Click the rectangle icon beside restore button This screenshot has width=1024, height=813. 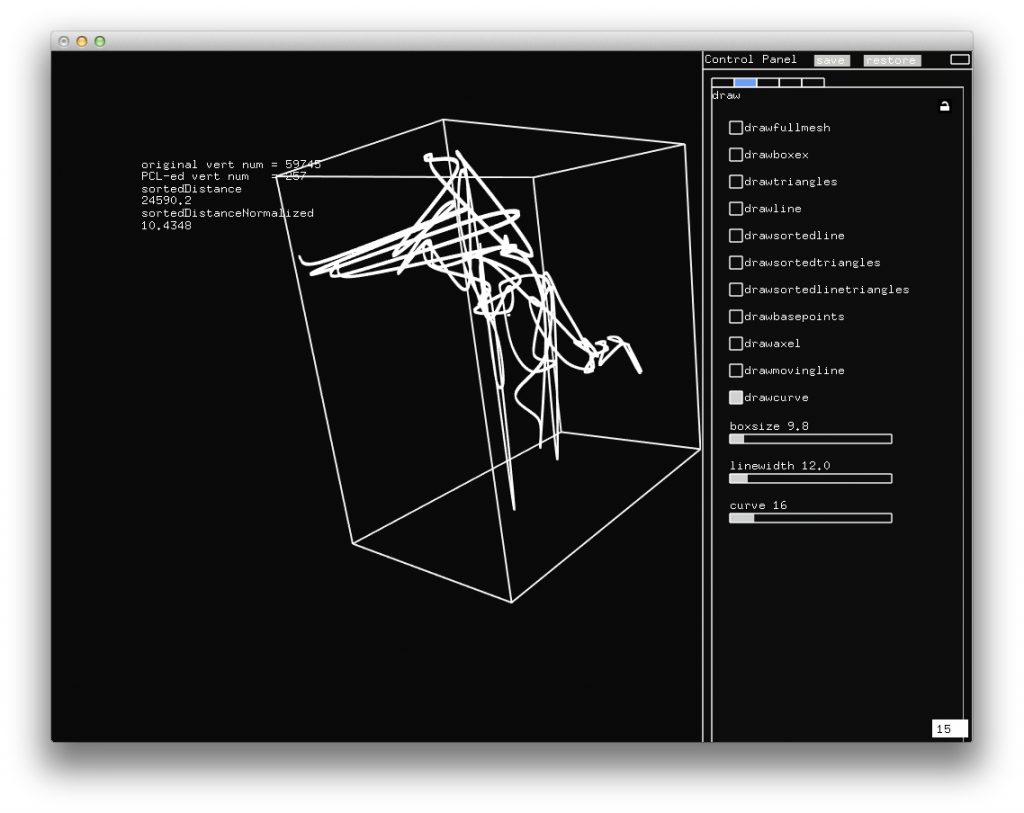click(959, 60)
